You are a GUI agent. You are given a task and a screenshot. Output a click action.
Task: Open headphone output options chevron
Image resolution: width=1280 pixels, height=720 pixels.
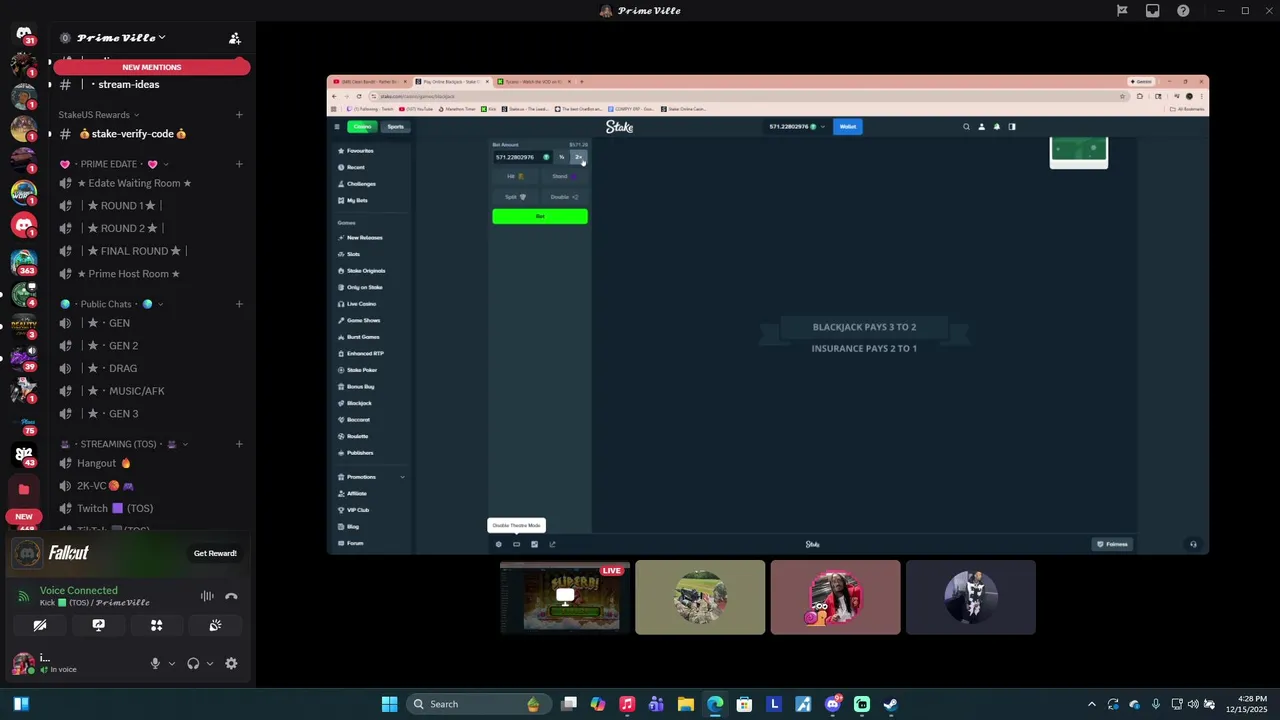[x=209, y=663]
